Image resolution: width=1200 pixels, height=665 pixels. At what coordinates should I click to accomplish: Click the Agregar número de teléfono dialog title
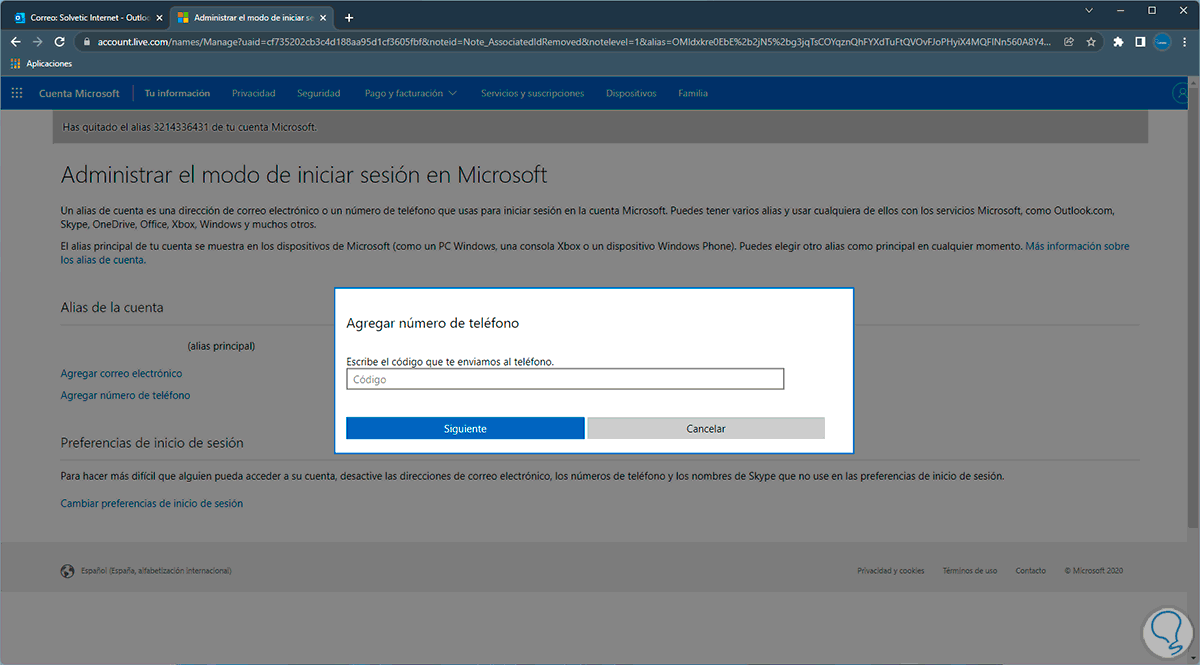click(432, 323)
